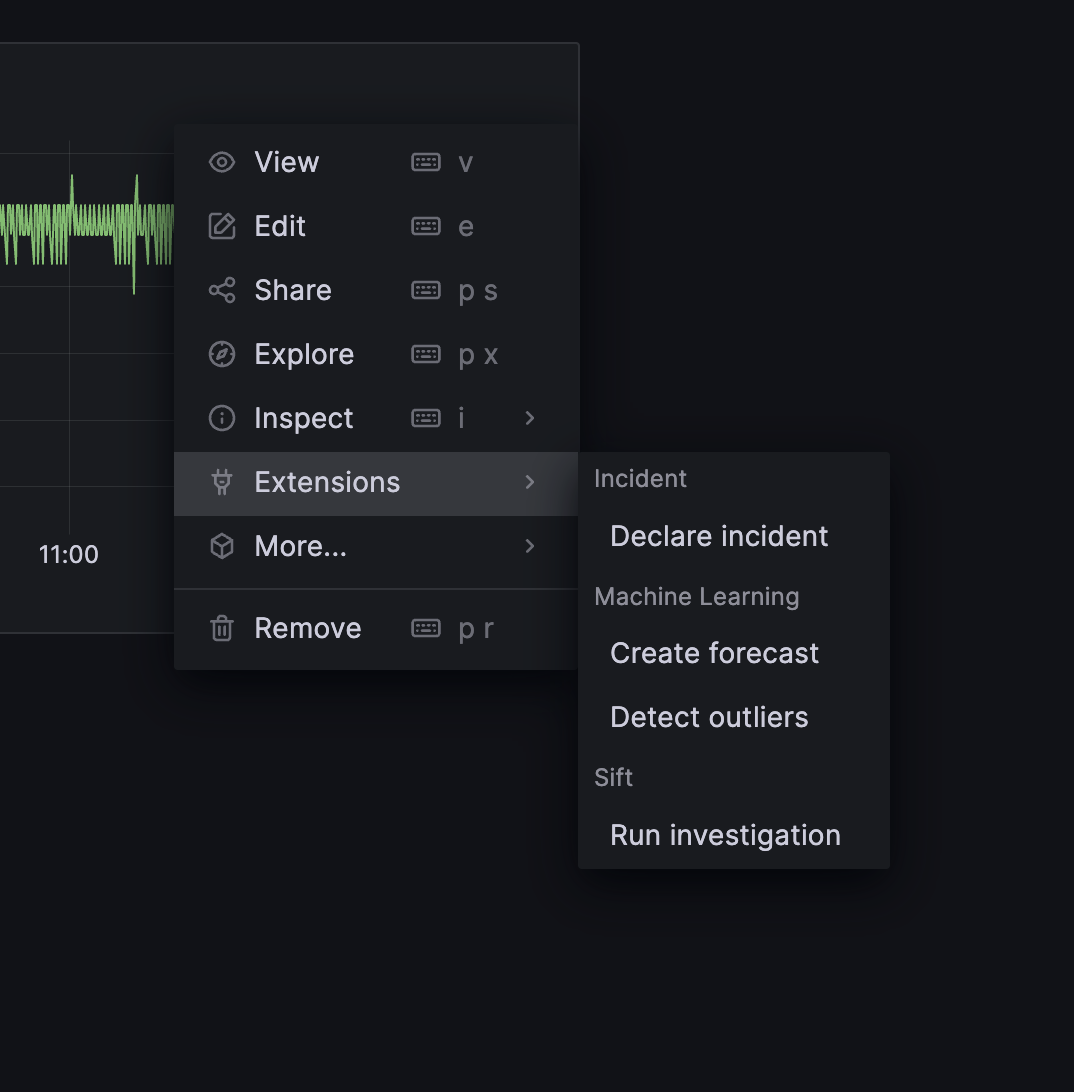Choose Explore in the context menu
Image resolution: width=1074 pixels, height=1092 pixels.
click(x=303, y=354)
